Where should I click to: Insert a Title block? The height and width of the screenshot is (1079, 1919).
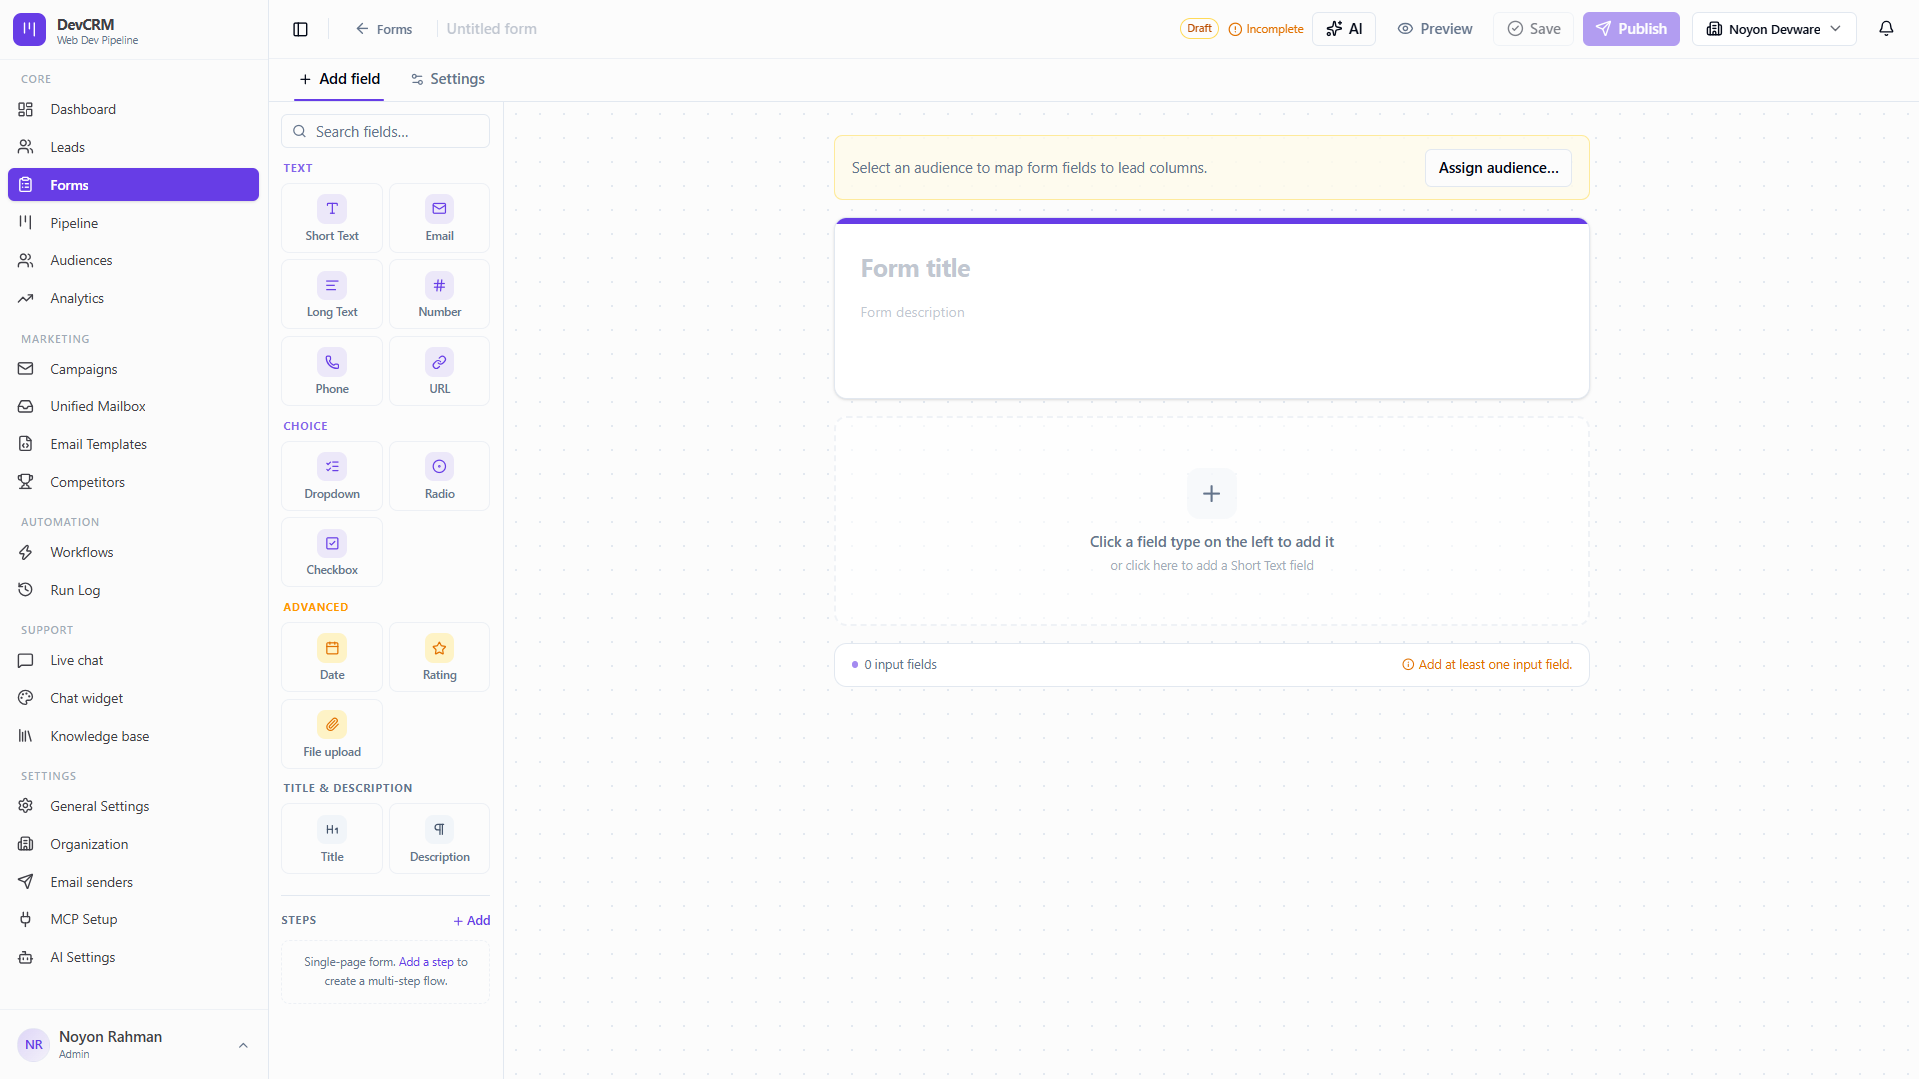point(332,839)
